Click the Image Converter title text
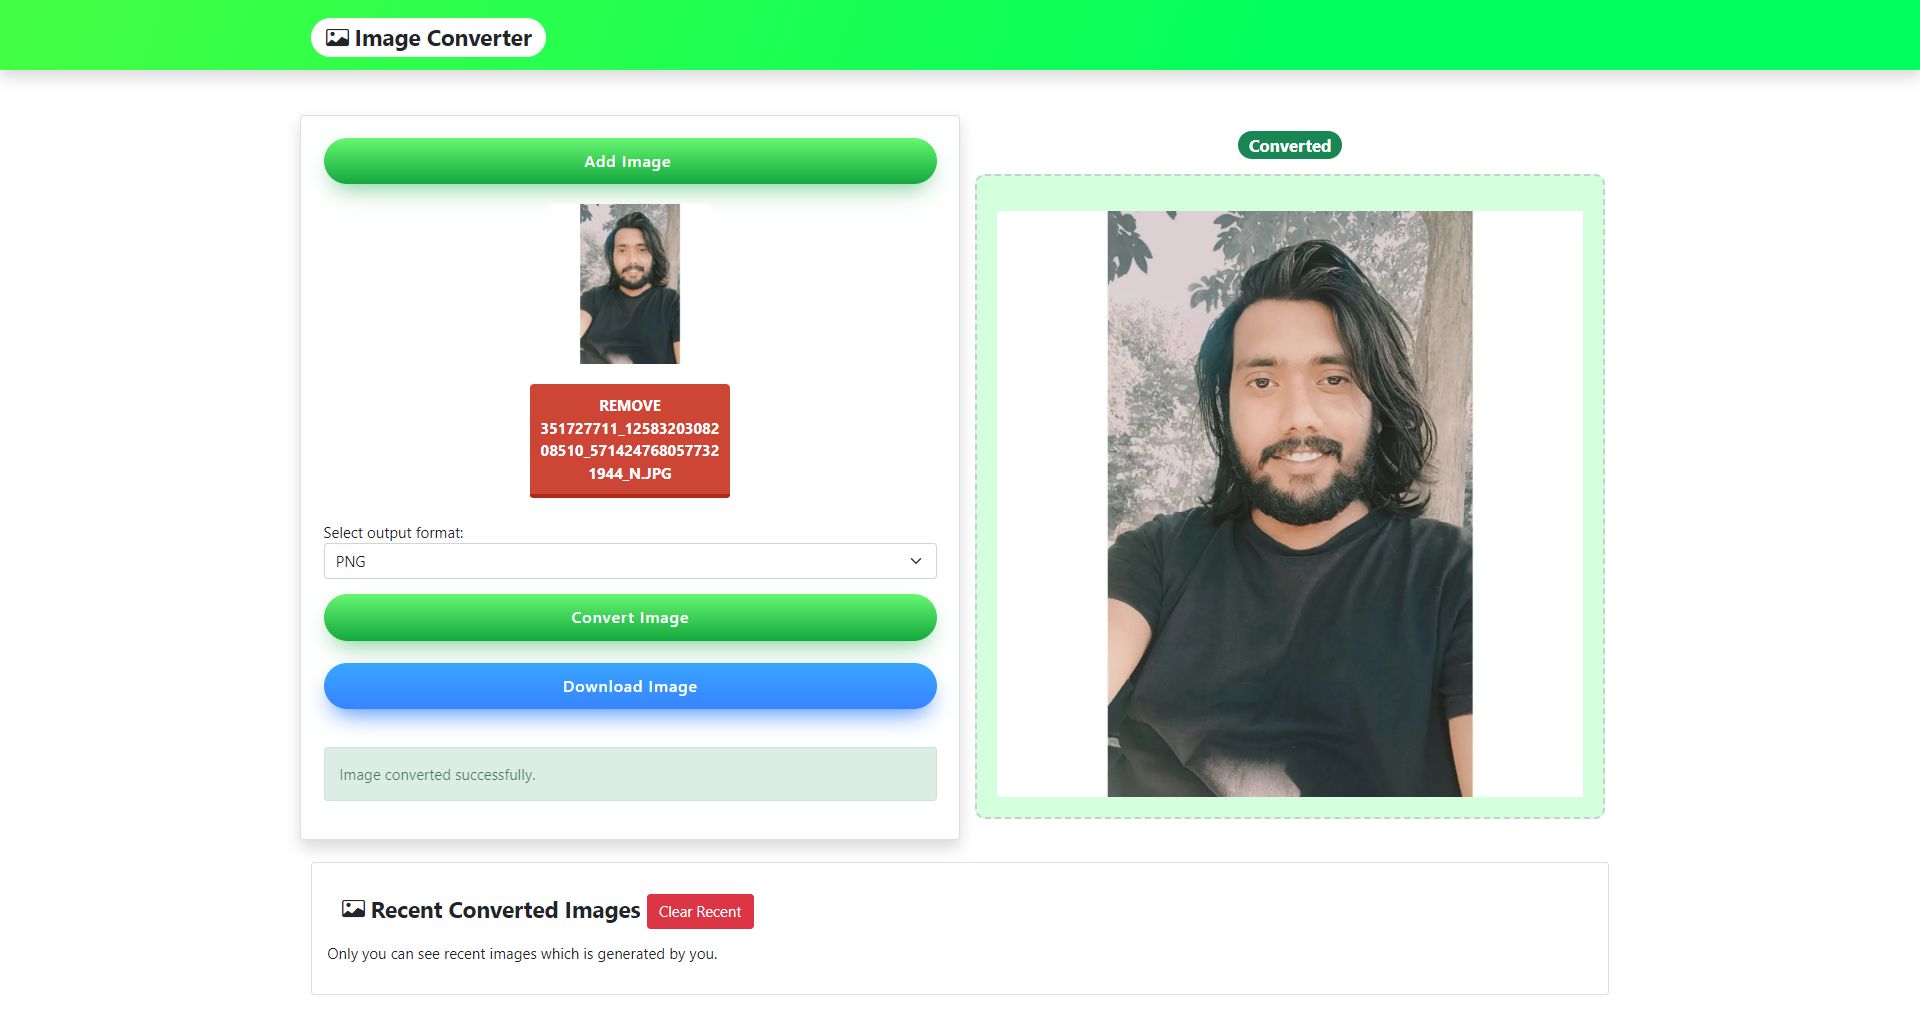Viewport: 1920px width, 1018px height. (443, 38)
